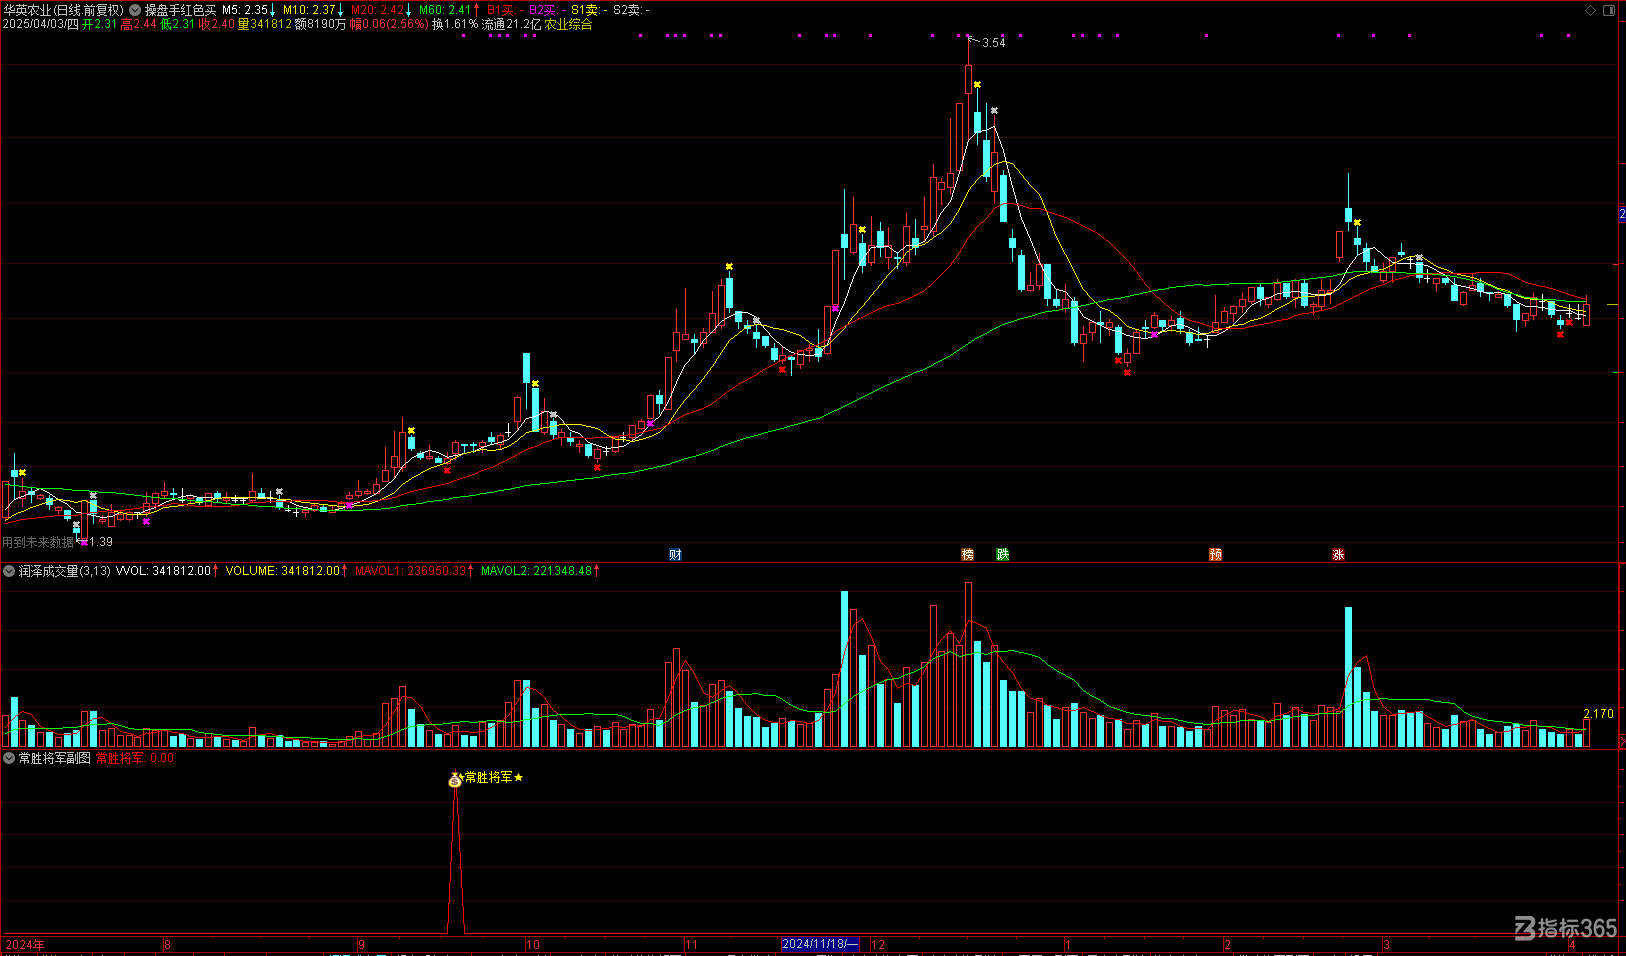Click the month 10 marker on time axis
The image size is (1626, 956).
(x=533, y=944)
